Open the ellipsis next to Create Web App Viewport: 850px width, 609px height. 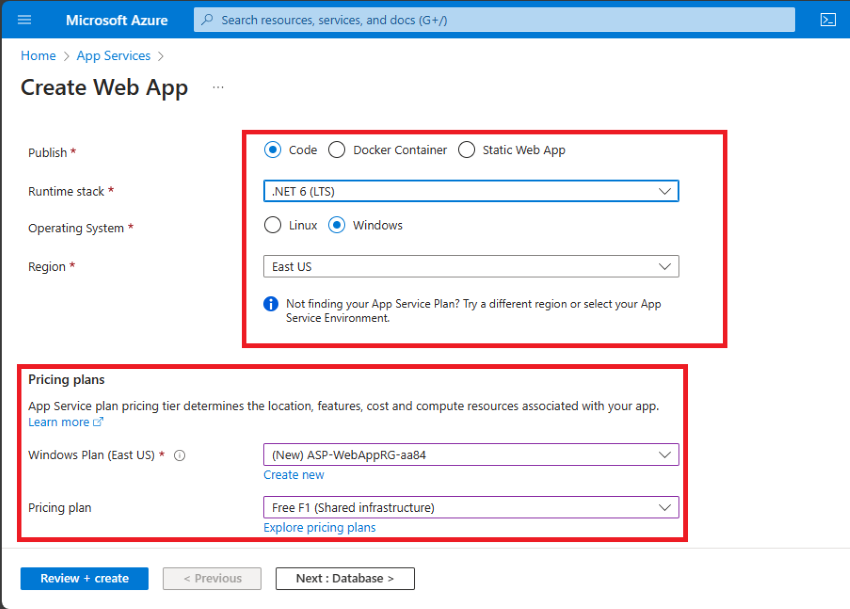point(218,88)
